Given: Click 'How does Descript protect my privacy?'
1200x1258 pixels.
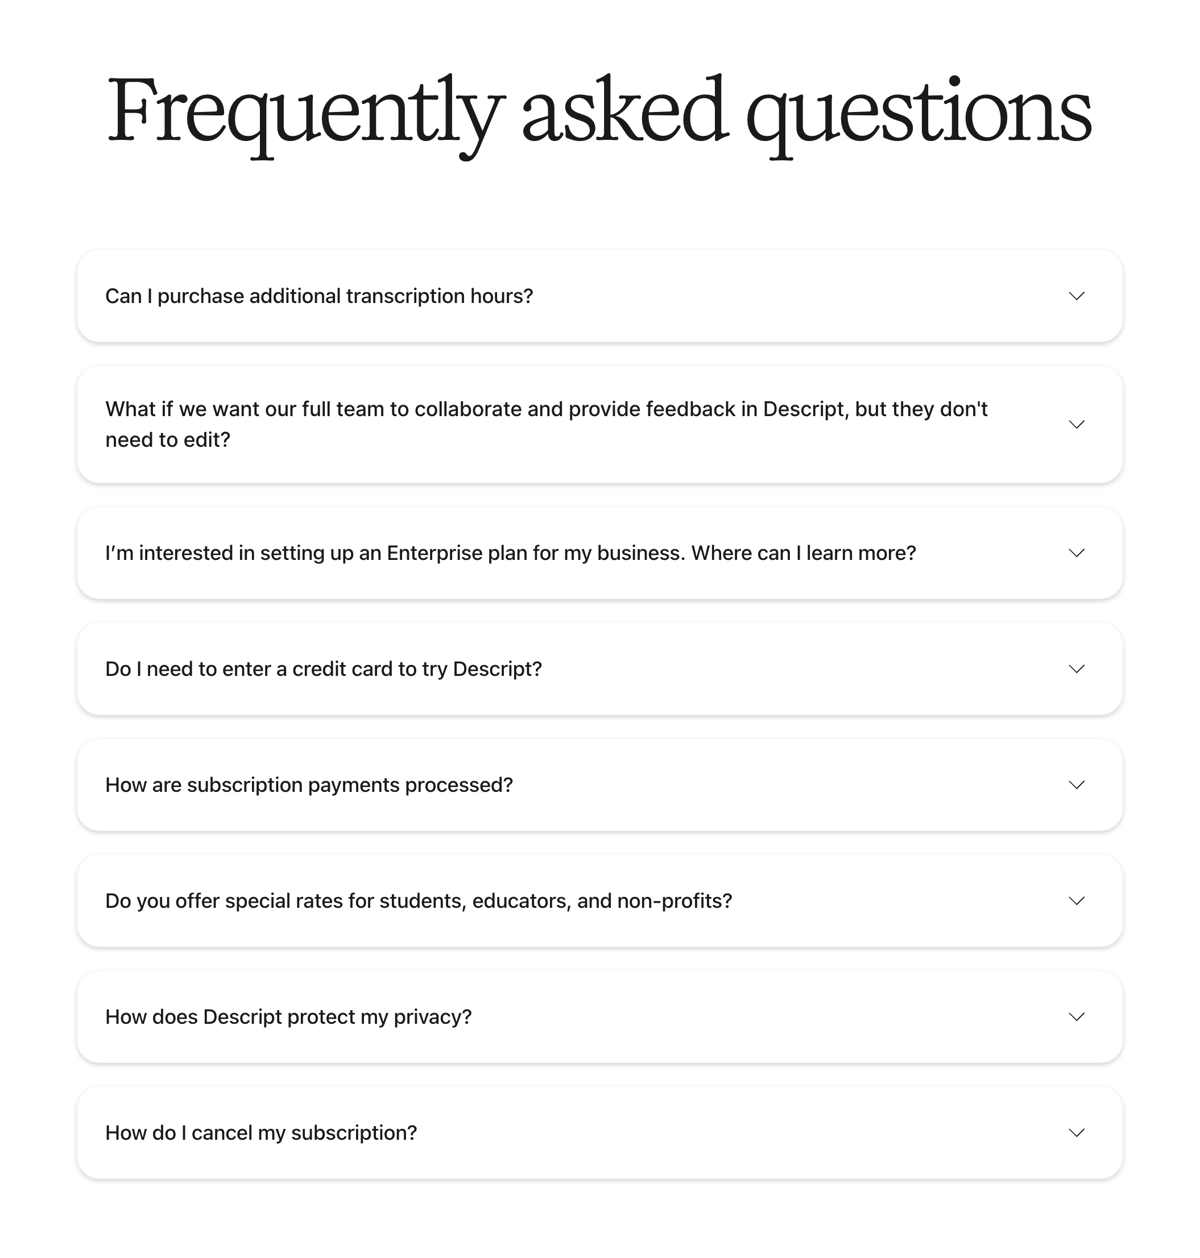Looking at the screenshot, I should tap(288, 1016).
